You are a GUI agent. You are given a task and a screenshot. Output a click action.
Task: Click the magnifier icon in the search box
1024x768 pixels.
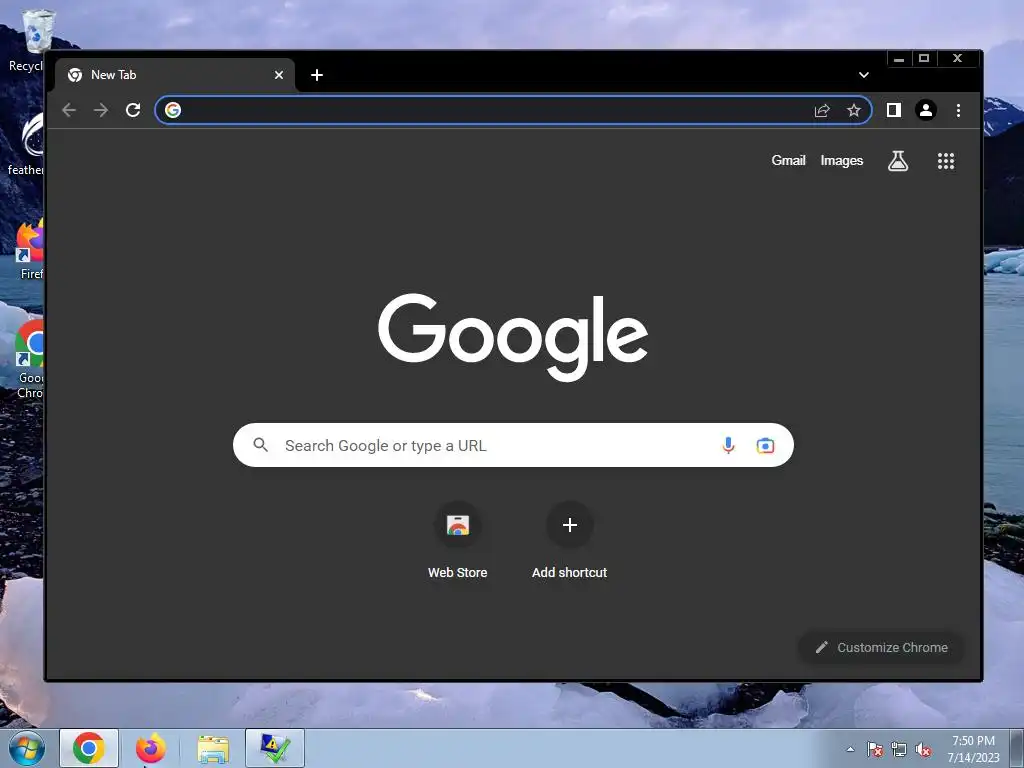tap(261, 445)
